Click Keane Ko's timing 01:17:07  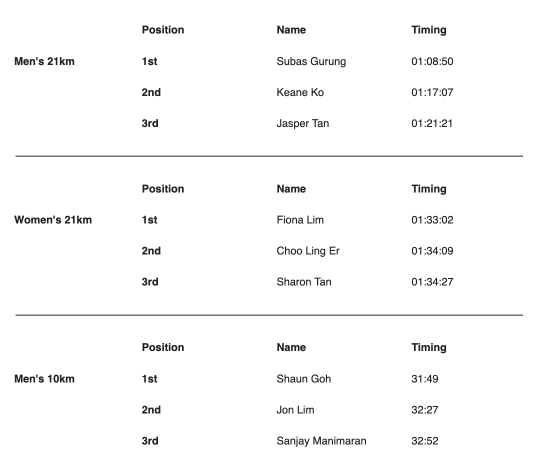click(432, 92)
